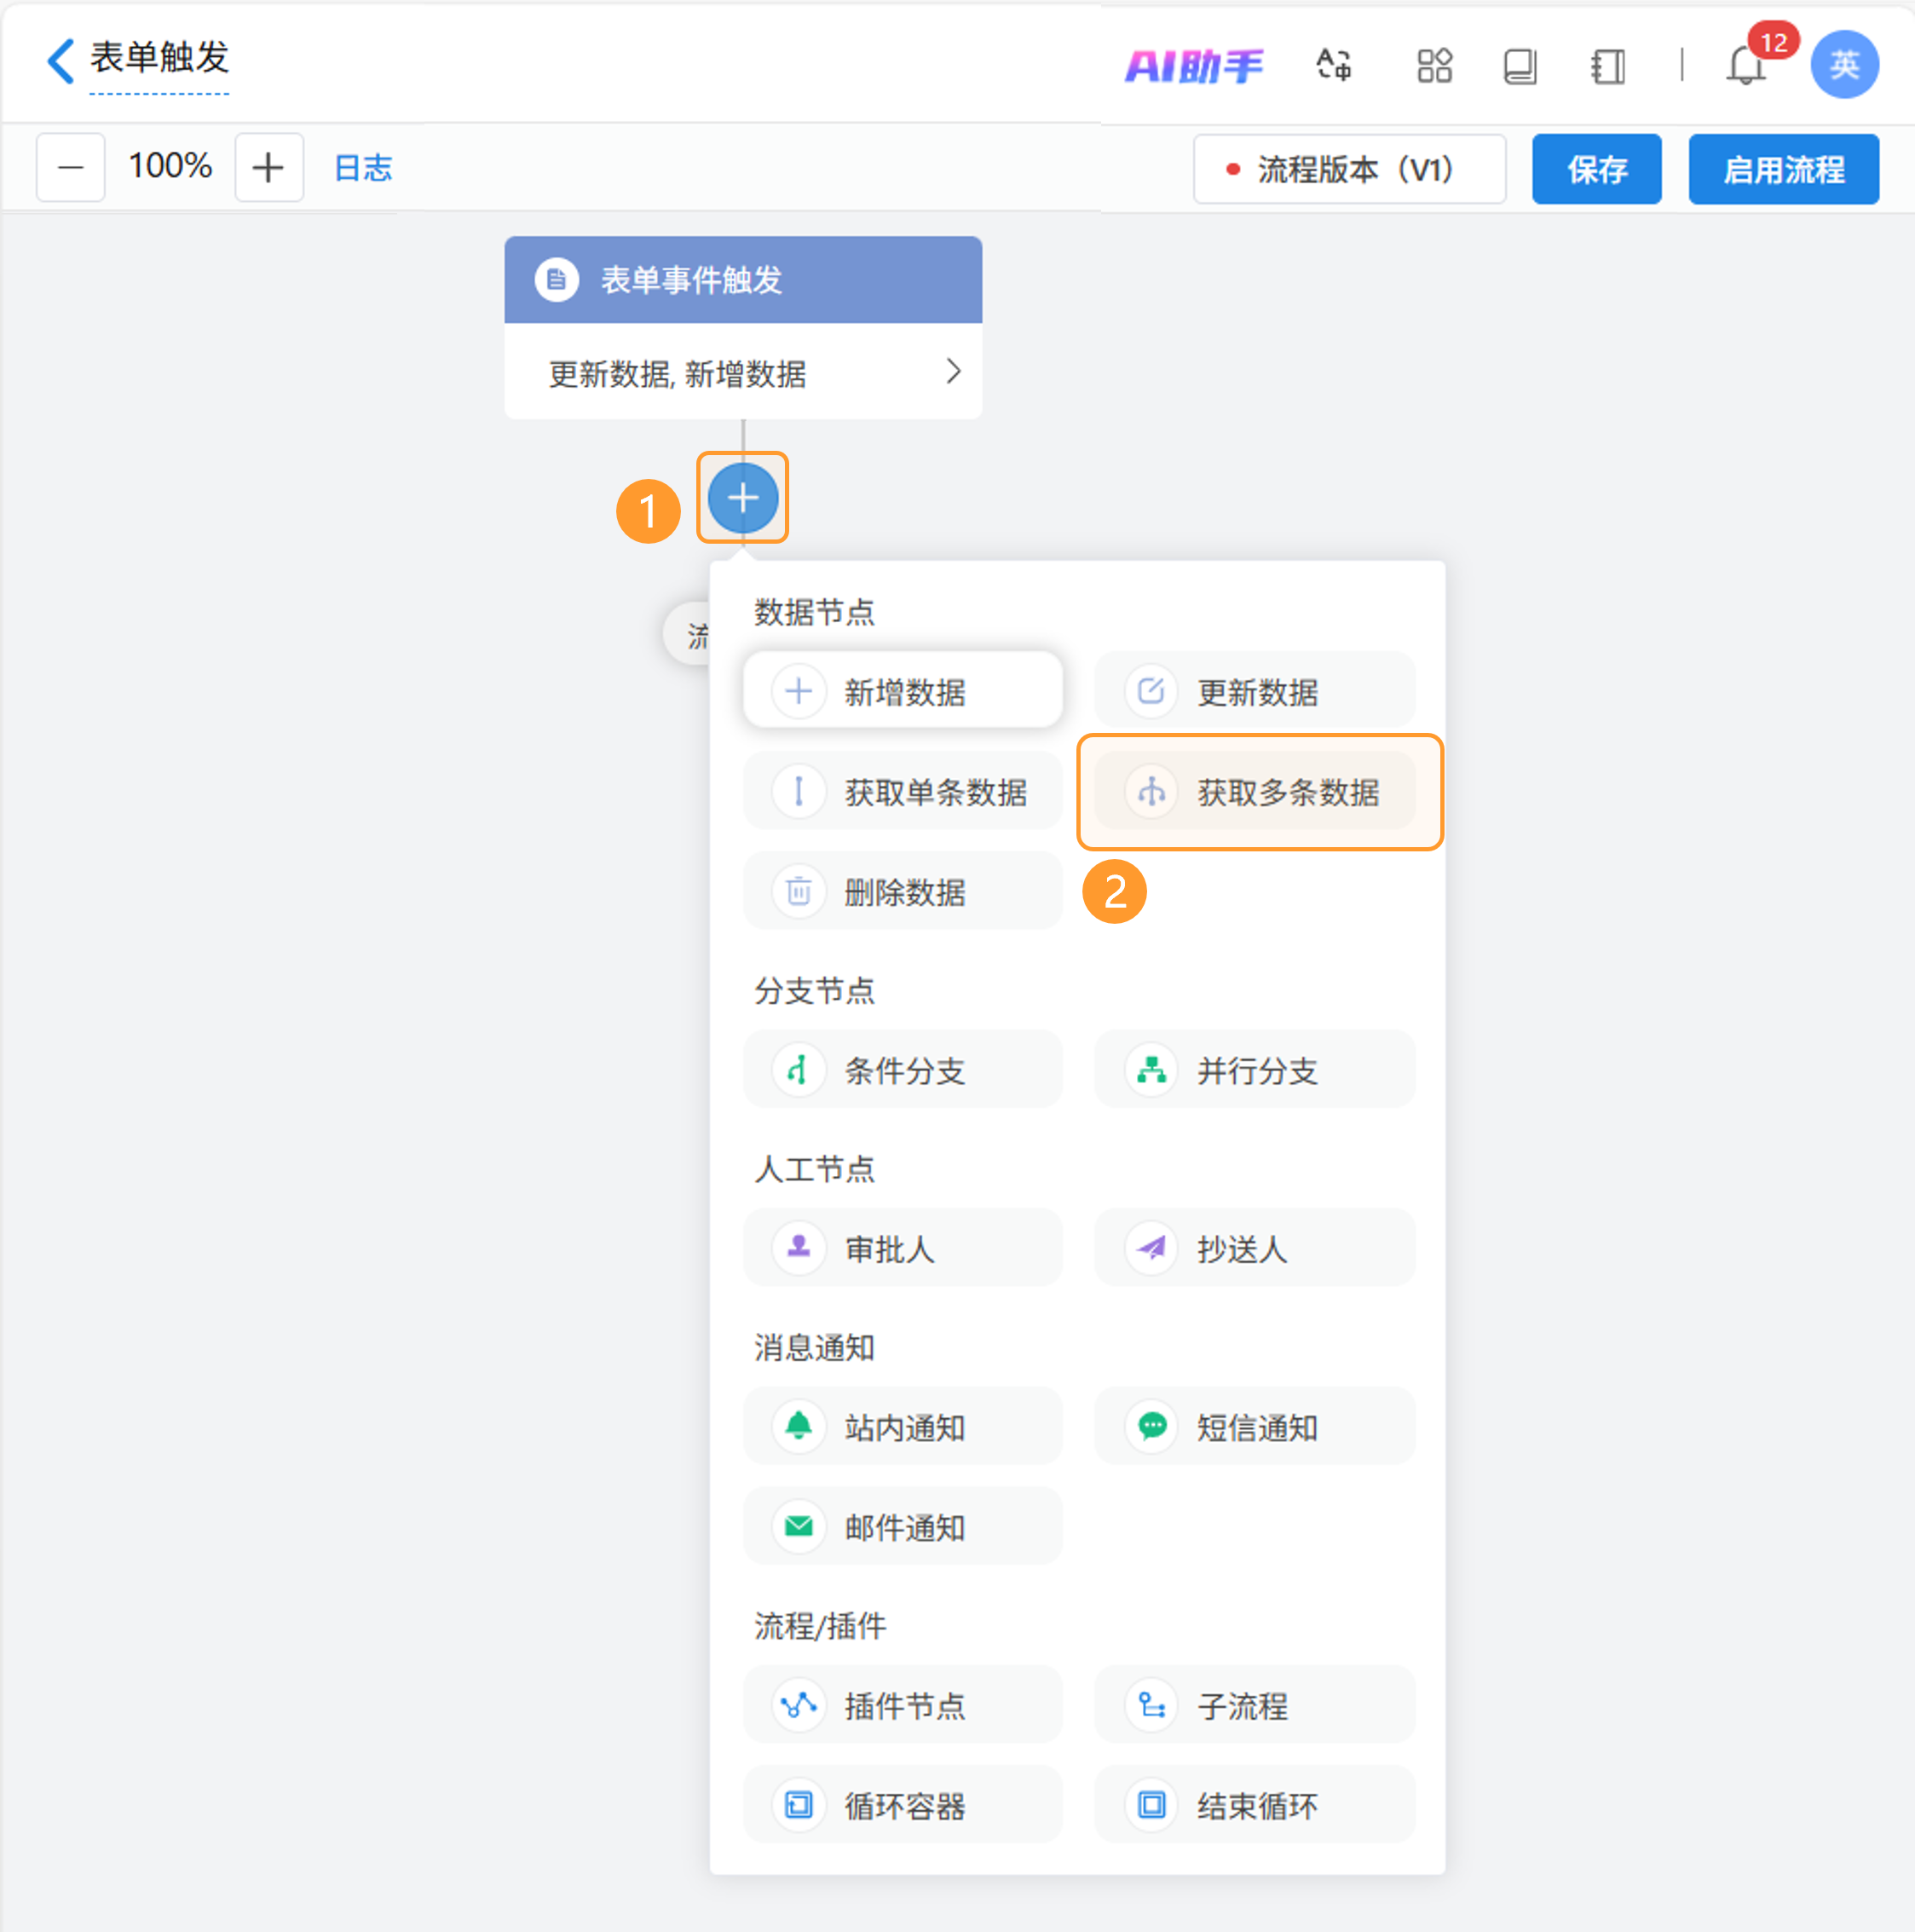Click the 启用流程 button

1783,169
